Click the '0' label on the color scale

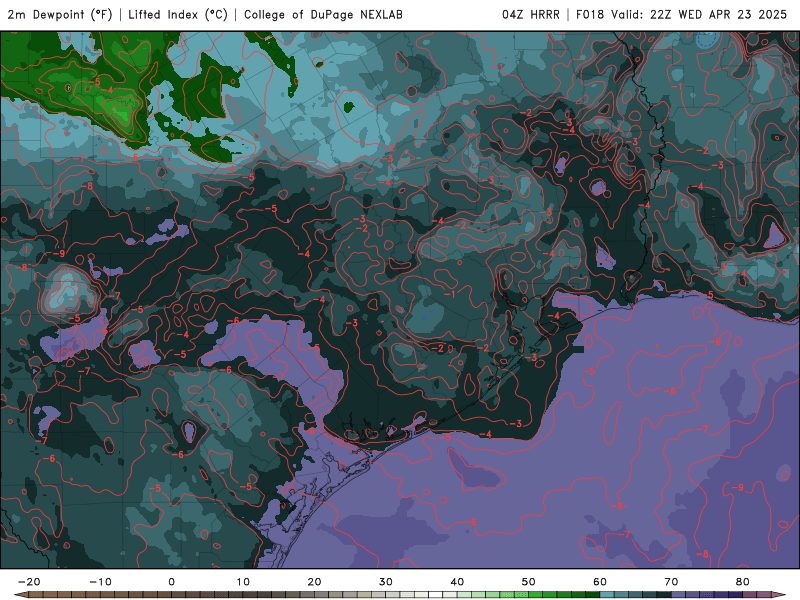[171, 582]
